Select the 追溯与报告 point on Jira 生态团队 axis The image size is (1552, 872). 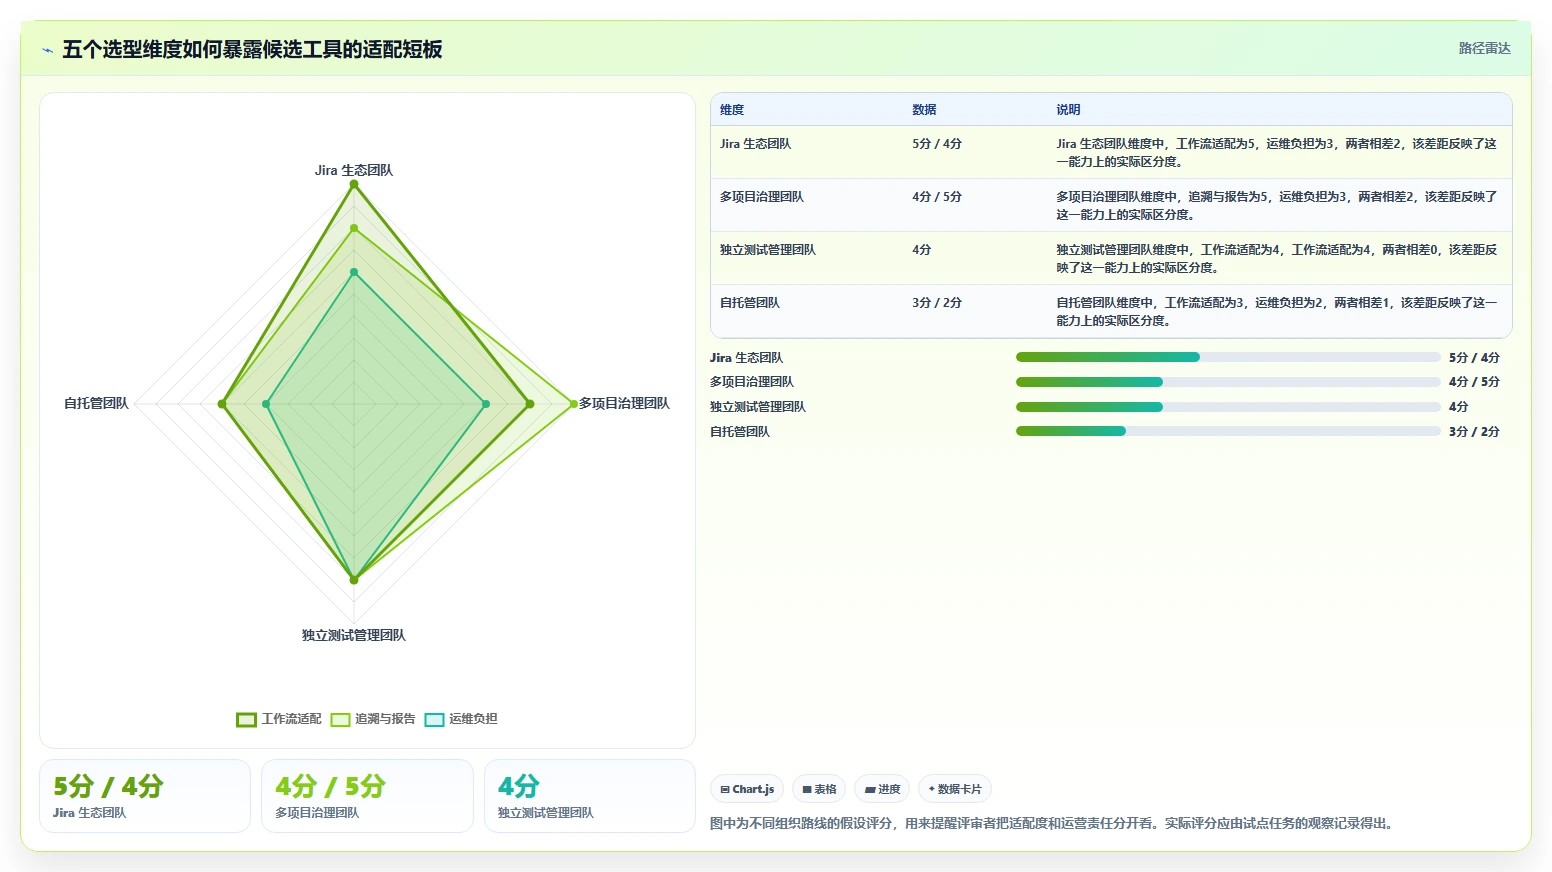click(x=354, y=229)
